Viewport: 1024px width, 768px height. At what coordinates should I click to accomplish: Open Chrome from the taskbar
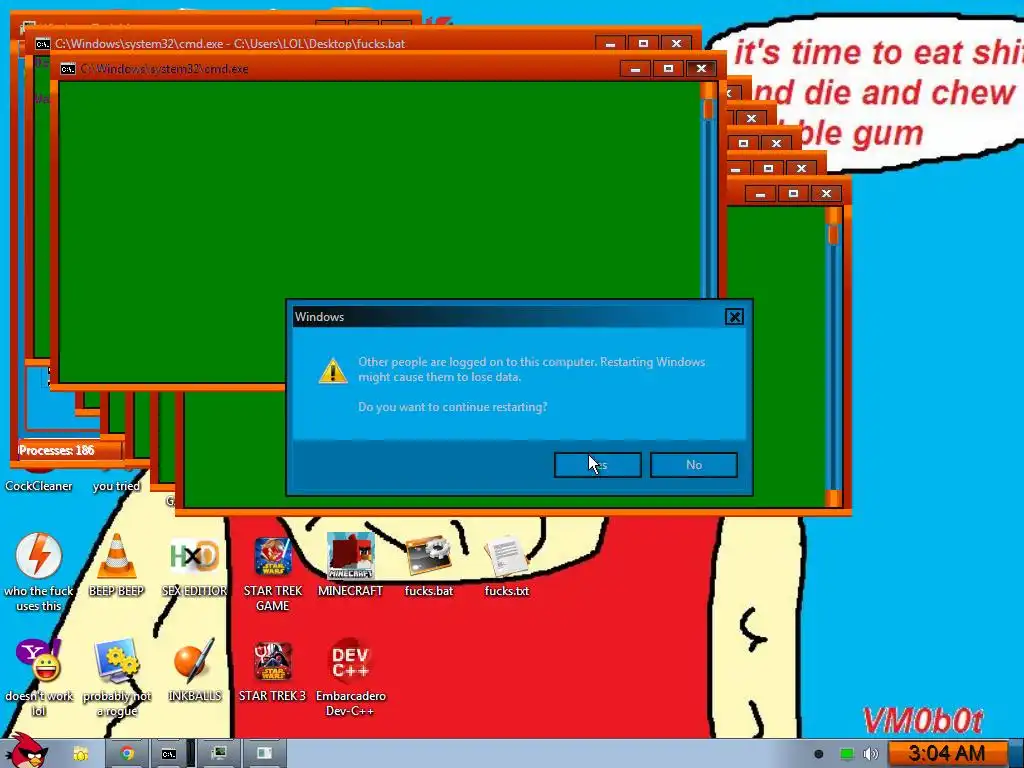point(127,754)
